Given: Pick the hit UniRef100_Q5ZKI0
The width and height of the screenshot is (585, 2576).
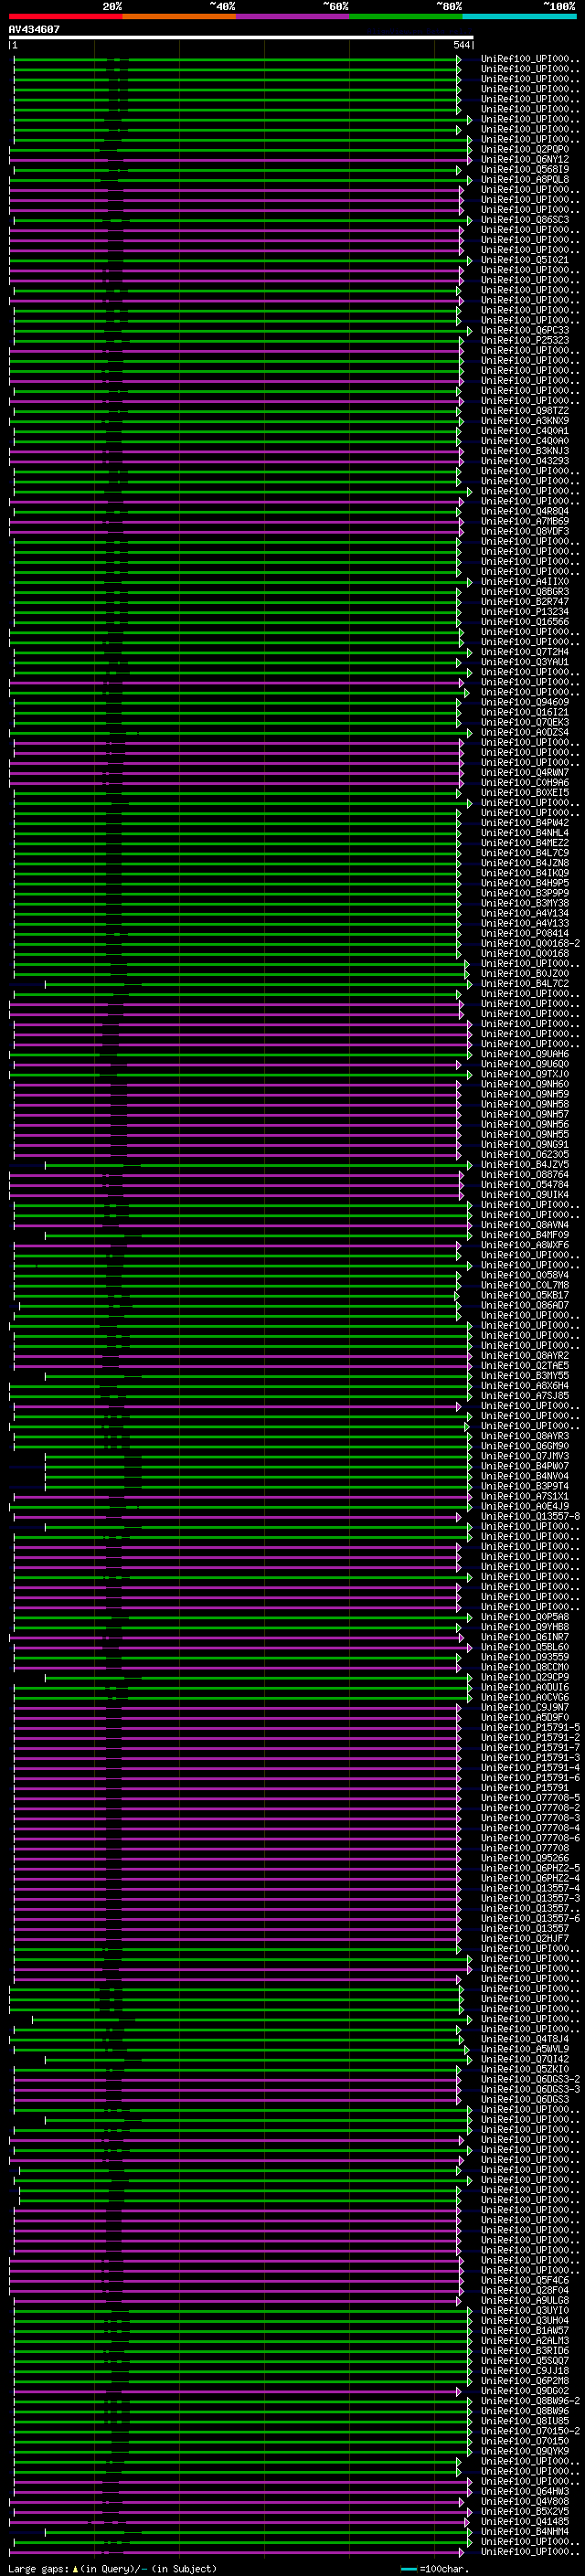Looking at the screenshot, I should [x=525, y=2069].
